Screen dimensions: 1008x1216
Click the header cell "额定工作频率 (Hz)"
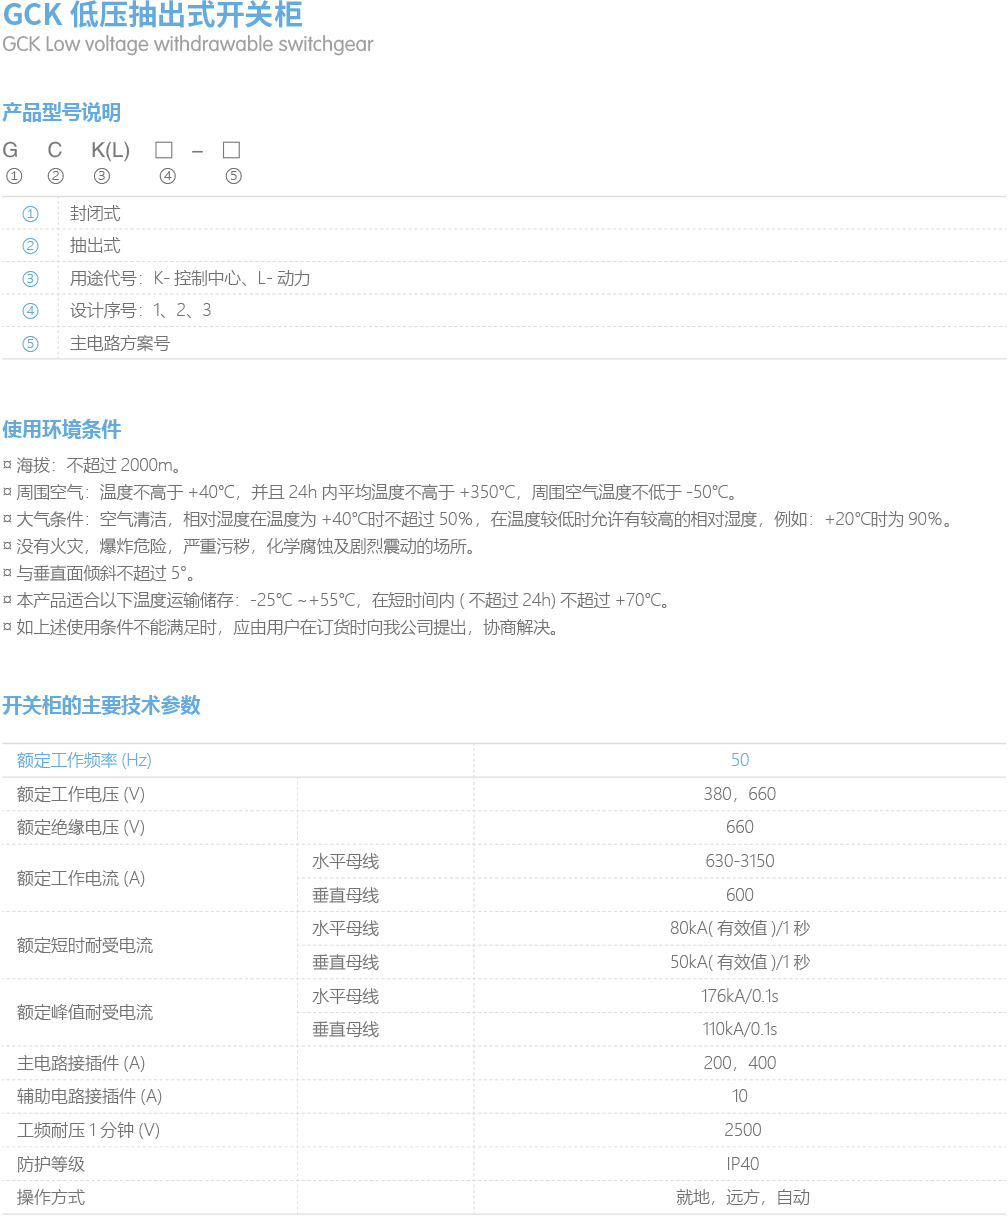click(x=84, y=760)
